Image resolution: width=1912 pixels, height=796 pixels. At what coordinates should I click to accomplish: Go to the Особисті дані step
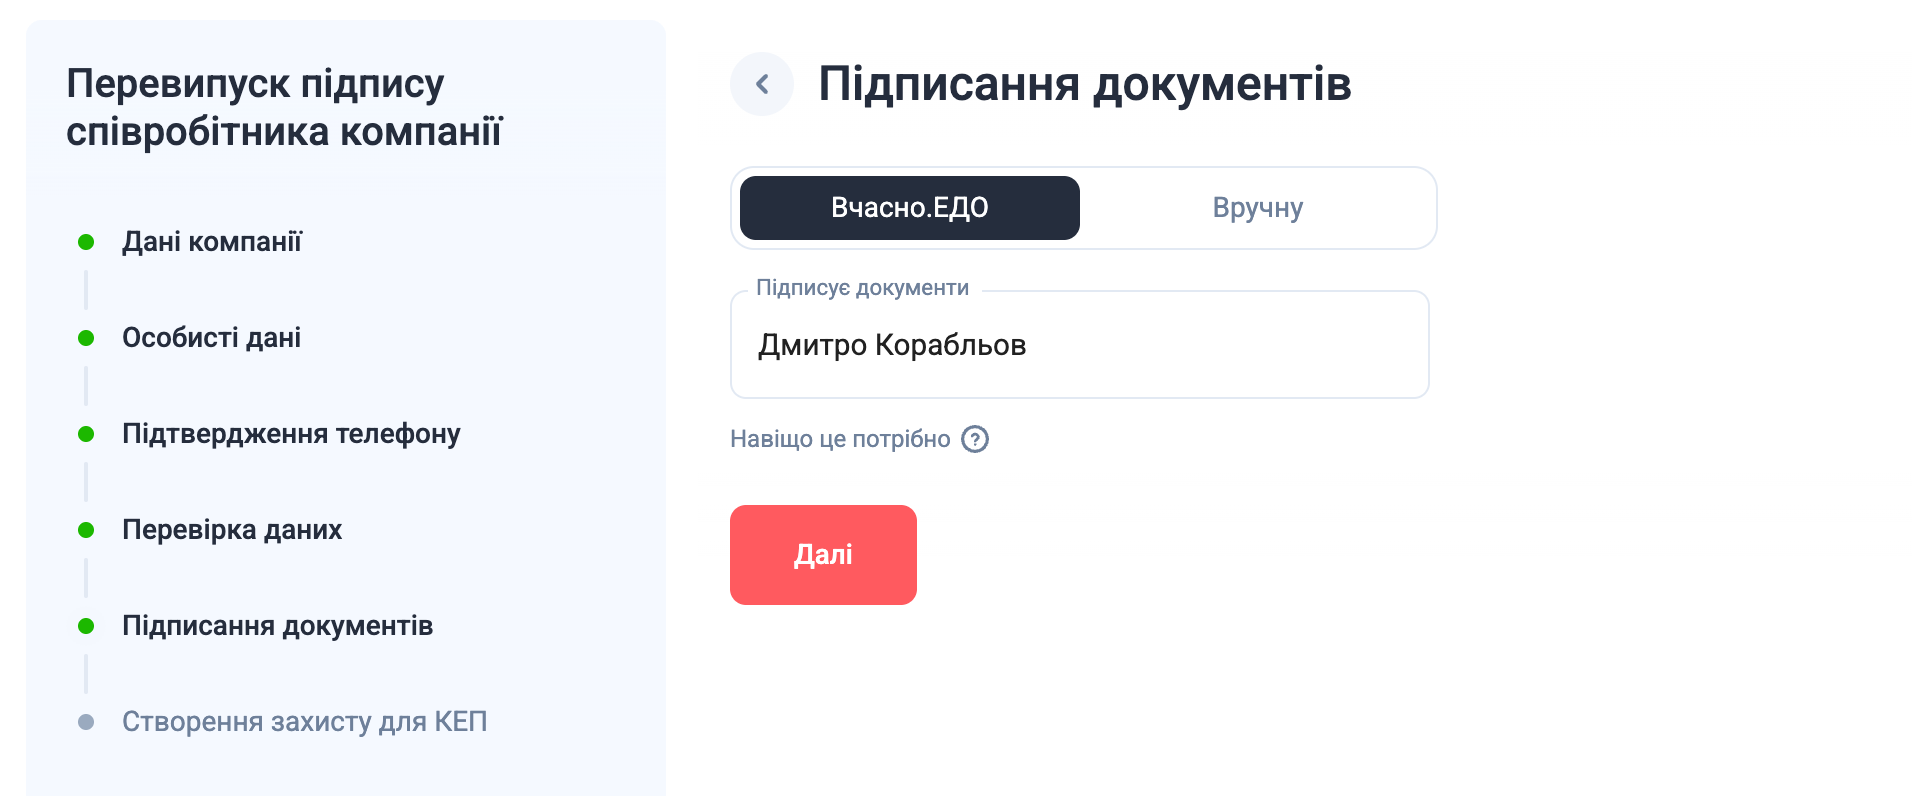coord(211,338)
